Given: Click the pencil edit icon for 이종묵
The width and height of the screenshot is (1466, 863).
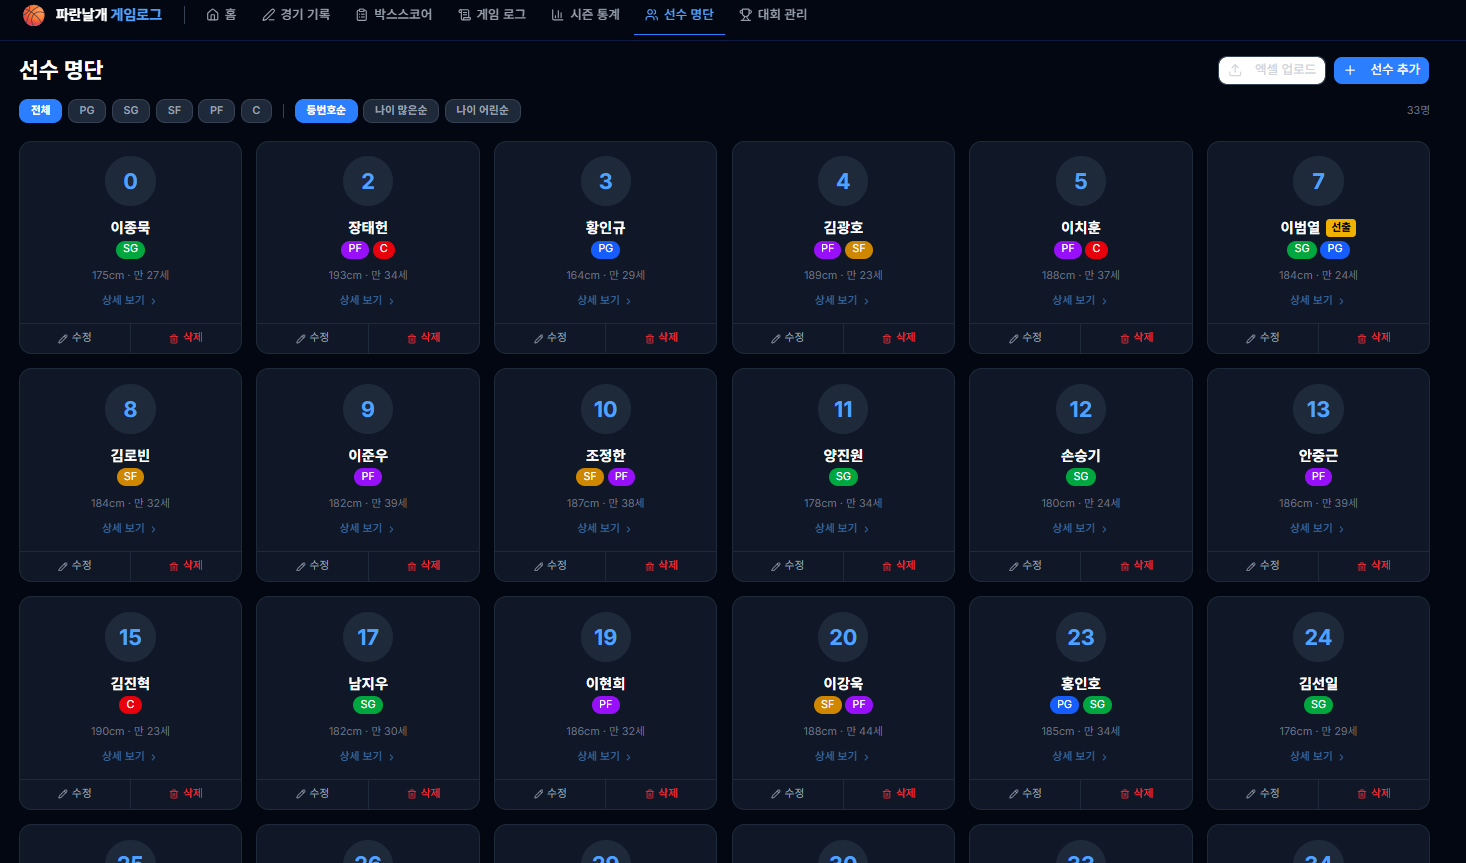Looking at the screenshot, I should point(63,338).
